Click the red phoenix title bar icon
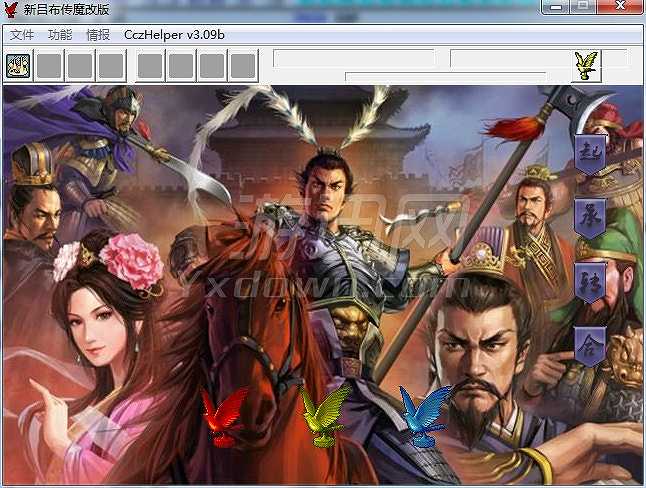Screen dimensions: 646x488 pyautogui.click(x=11, y=9)
